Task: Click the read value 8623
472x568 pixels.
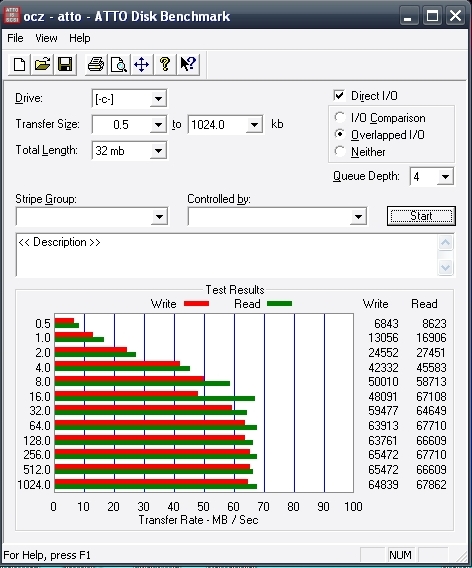Action: [x=434, y=323]
